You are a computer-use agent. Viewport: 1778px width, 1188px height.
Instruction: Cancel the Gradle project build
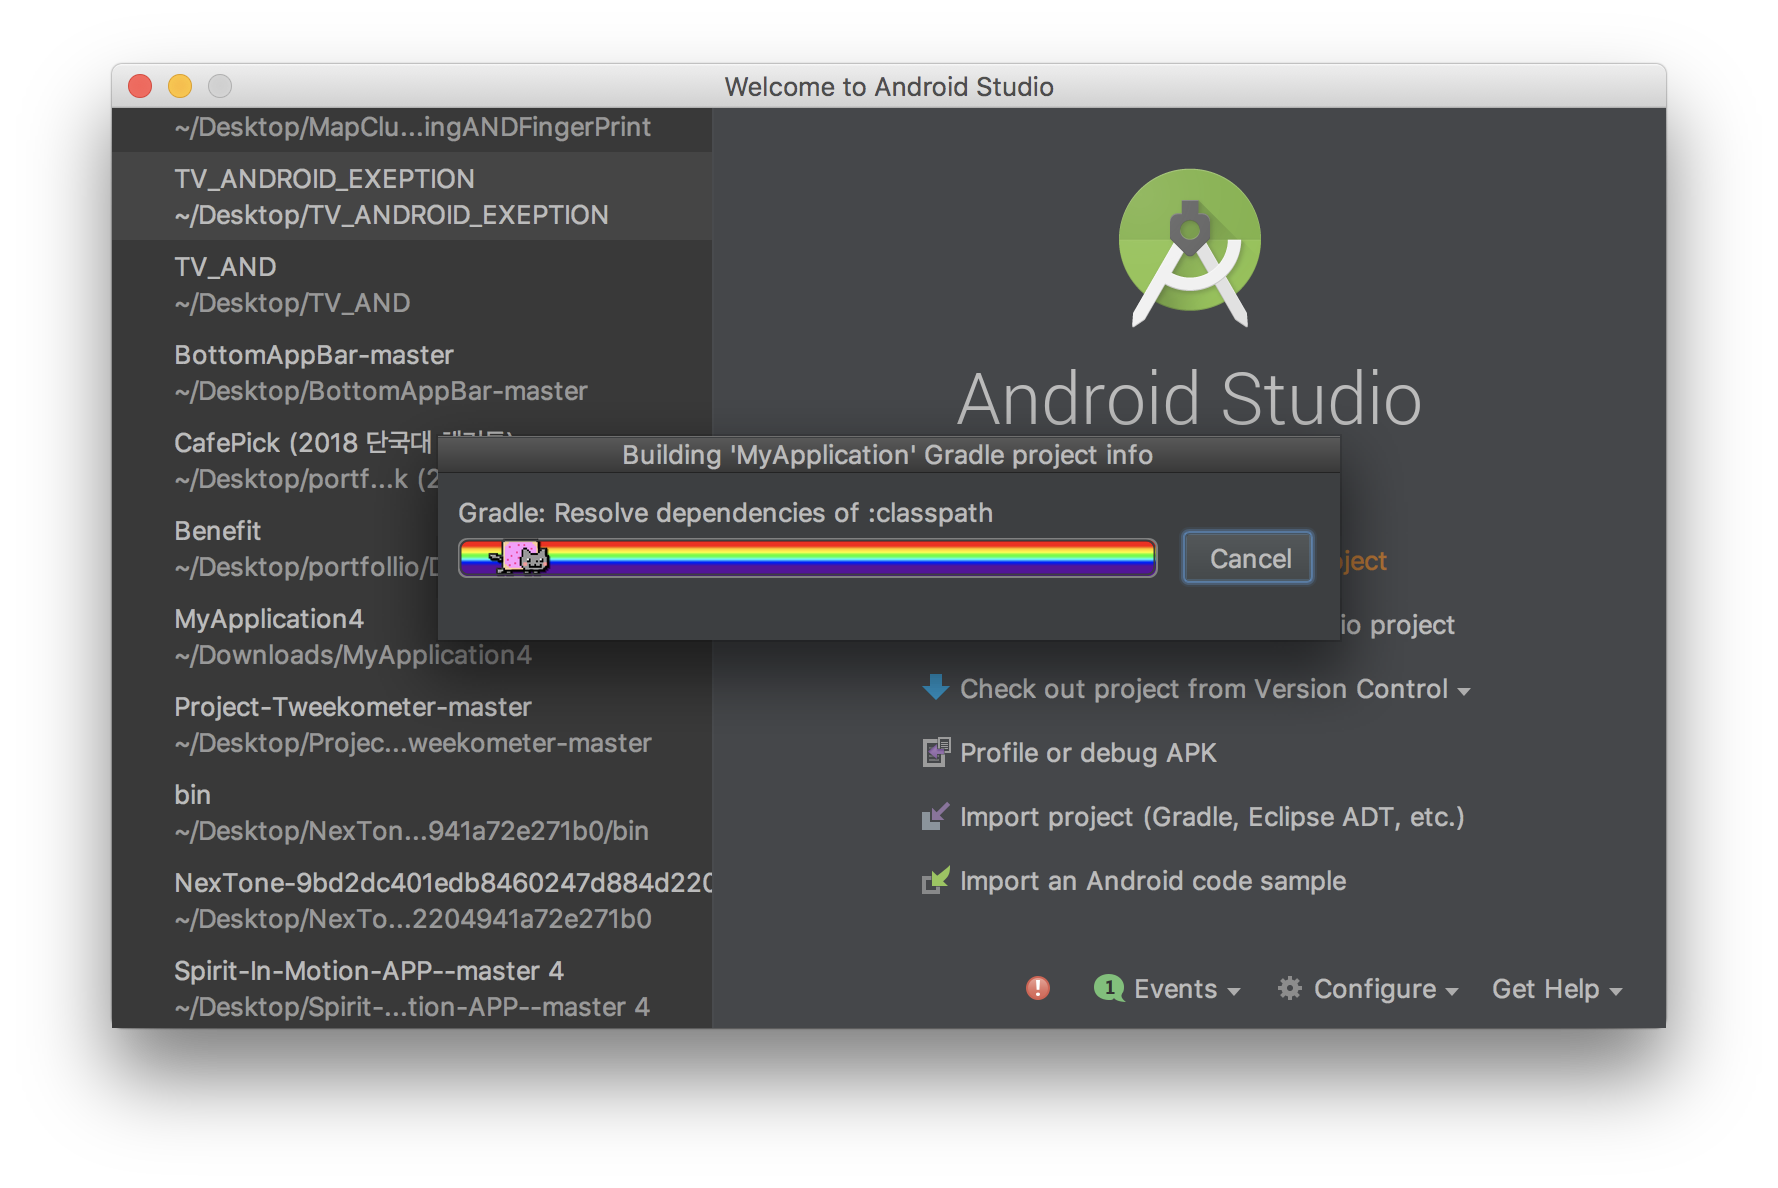[1248, 558]
